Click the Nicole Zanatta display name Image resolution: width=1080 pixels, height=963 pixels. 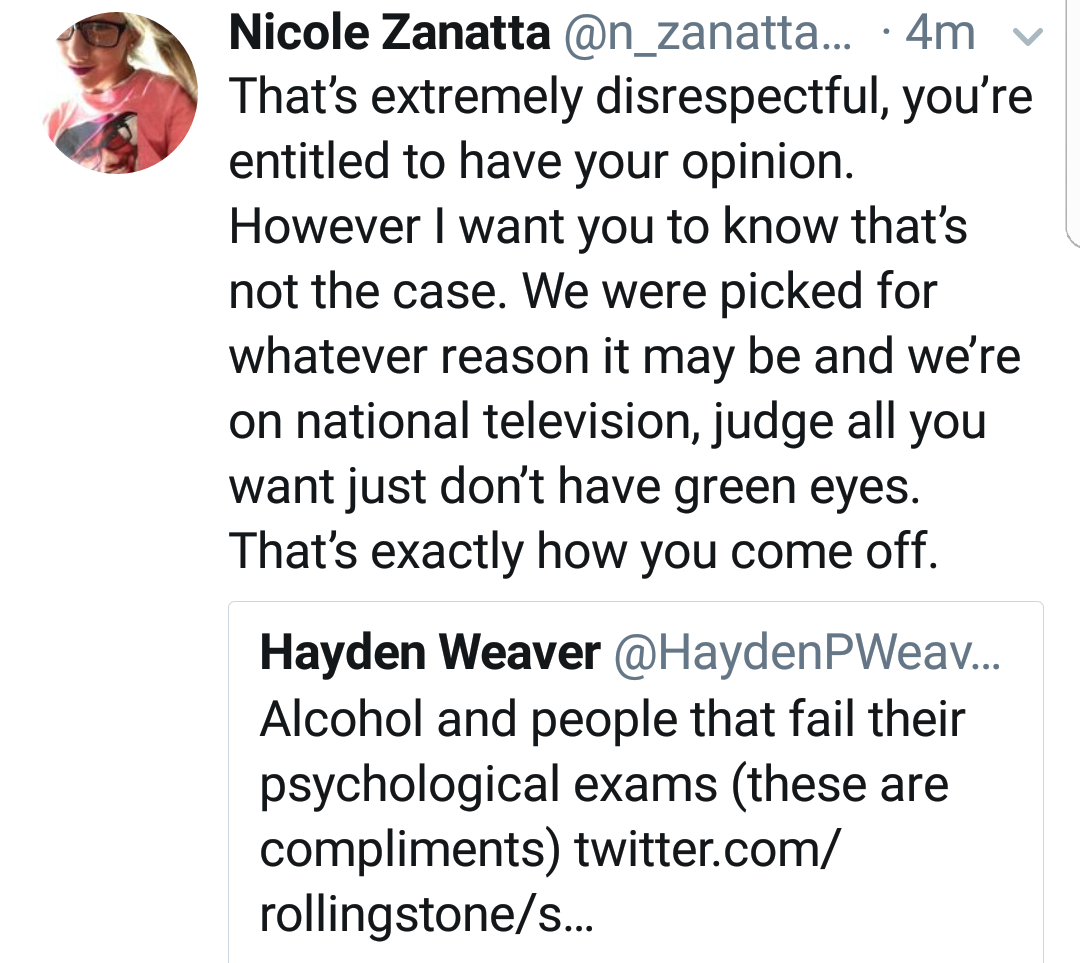pyautogui.click(x=390, y=32)
